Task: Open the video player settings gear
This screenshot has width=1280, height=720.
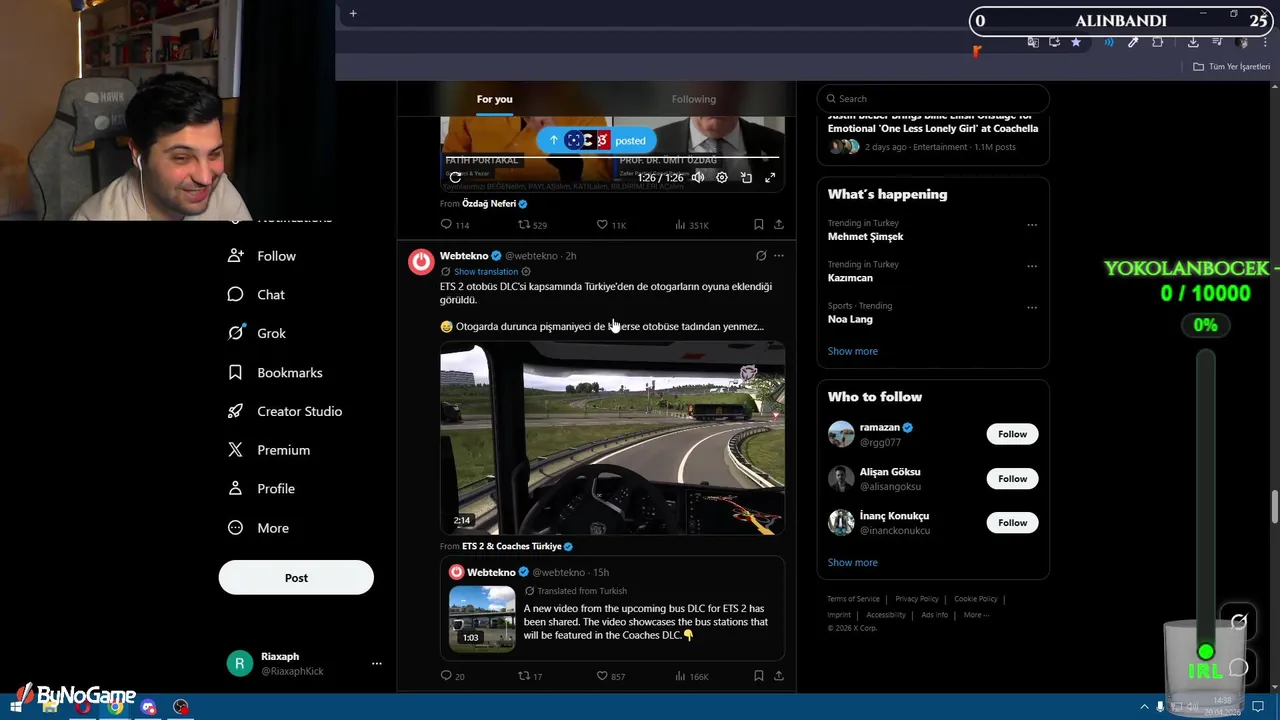Action: (722, 177)
